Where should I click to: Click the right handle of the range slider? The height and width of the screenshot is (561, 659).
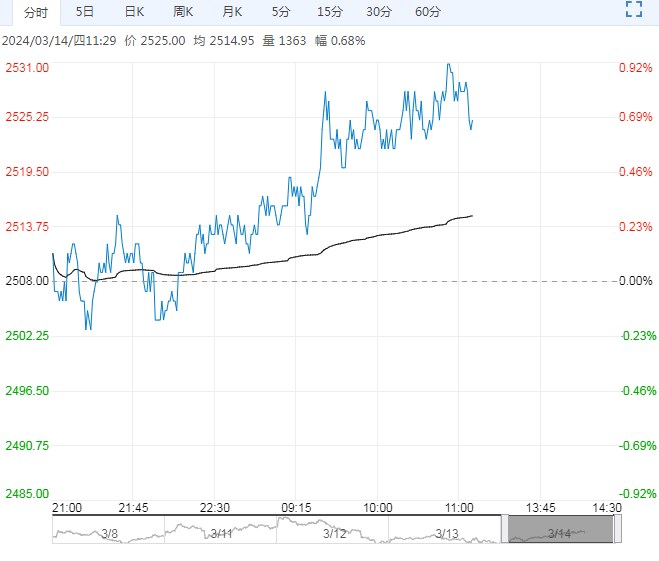tap(617, 530)
